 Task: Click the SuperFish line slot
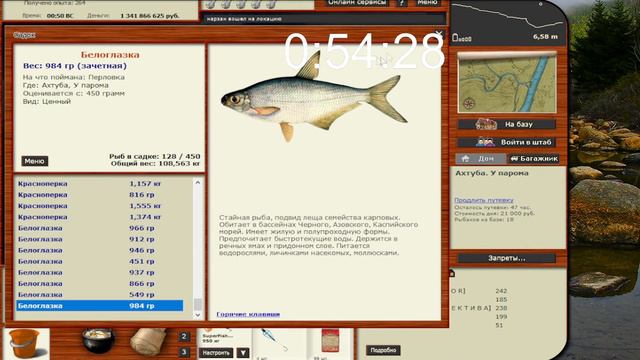tap(224, 337)
